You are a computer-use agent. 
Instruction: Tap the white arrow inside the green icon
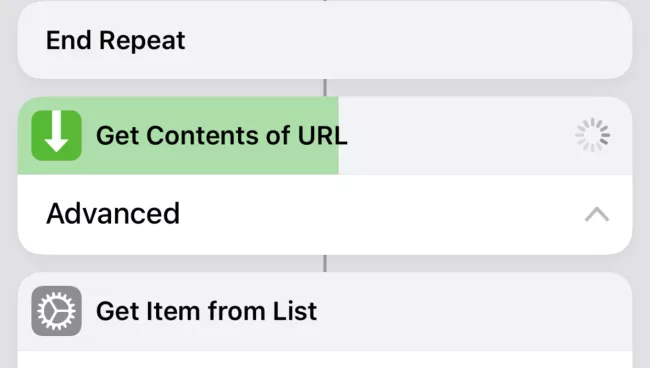(56, 132)
